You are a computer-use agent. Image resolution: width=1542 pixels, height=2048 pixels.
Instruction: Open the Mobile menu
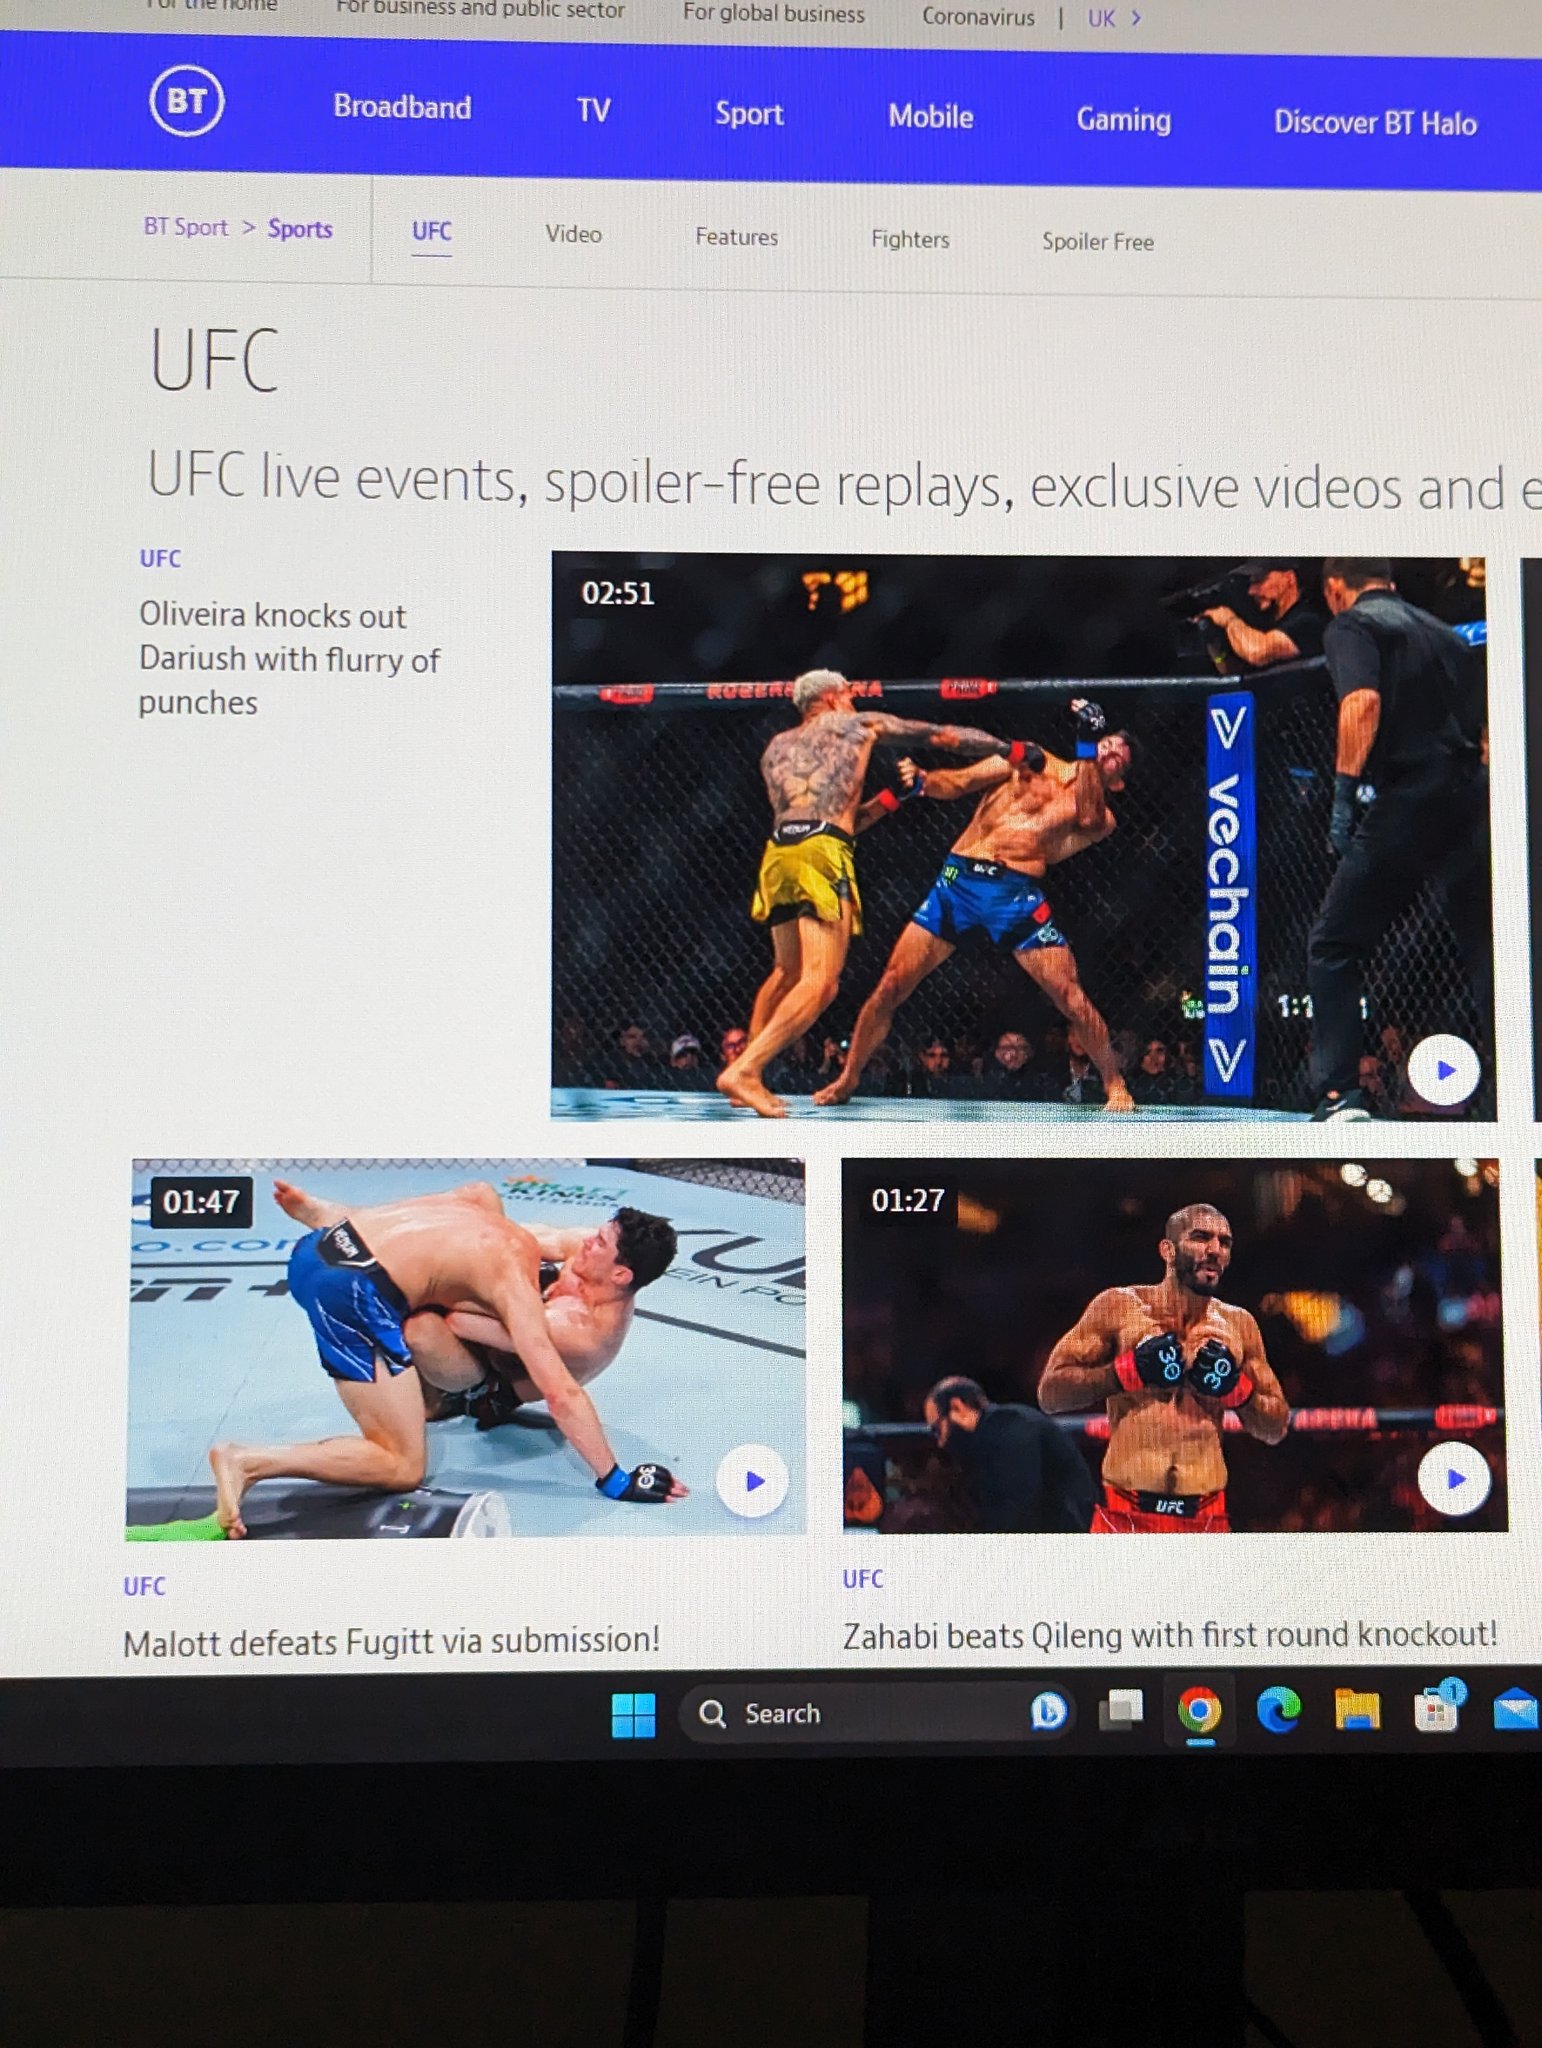click(x=931, y=117)
